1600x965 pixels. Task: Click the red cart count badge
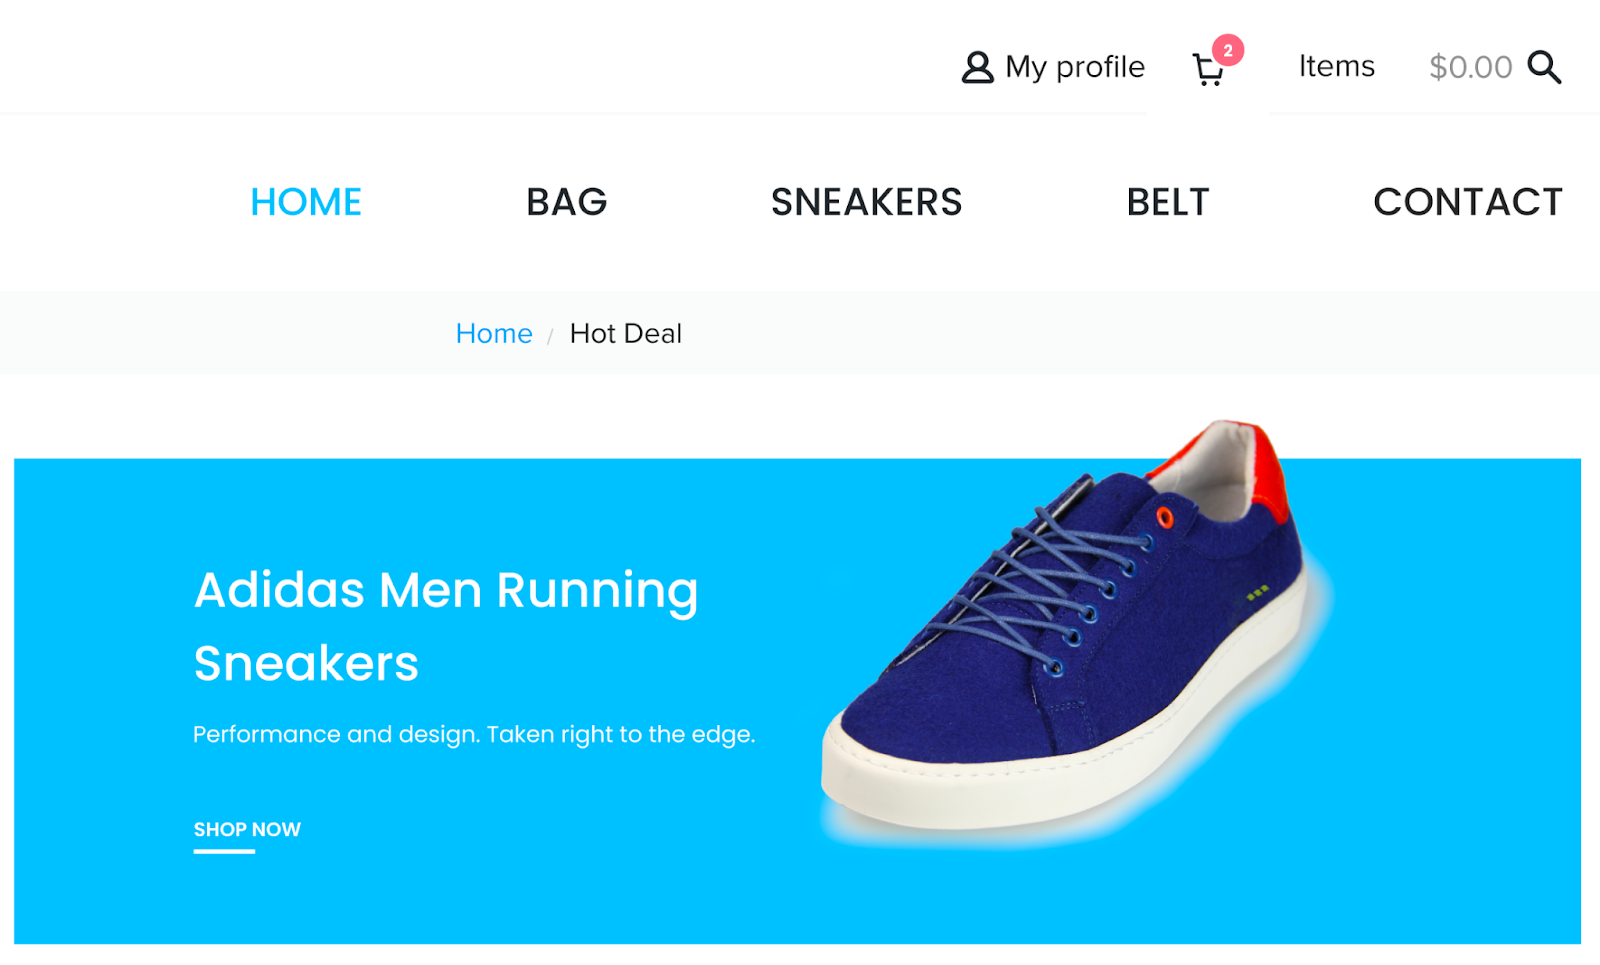point(1228,50)
